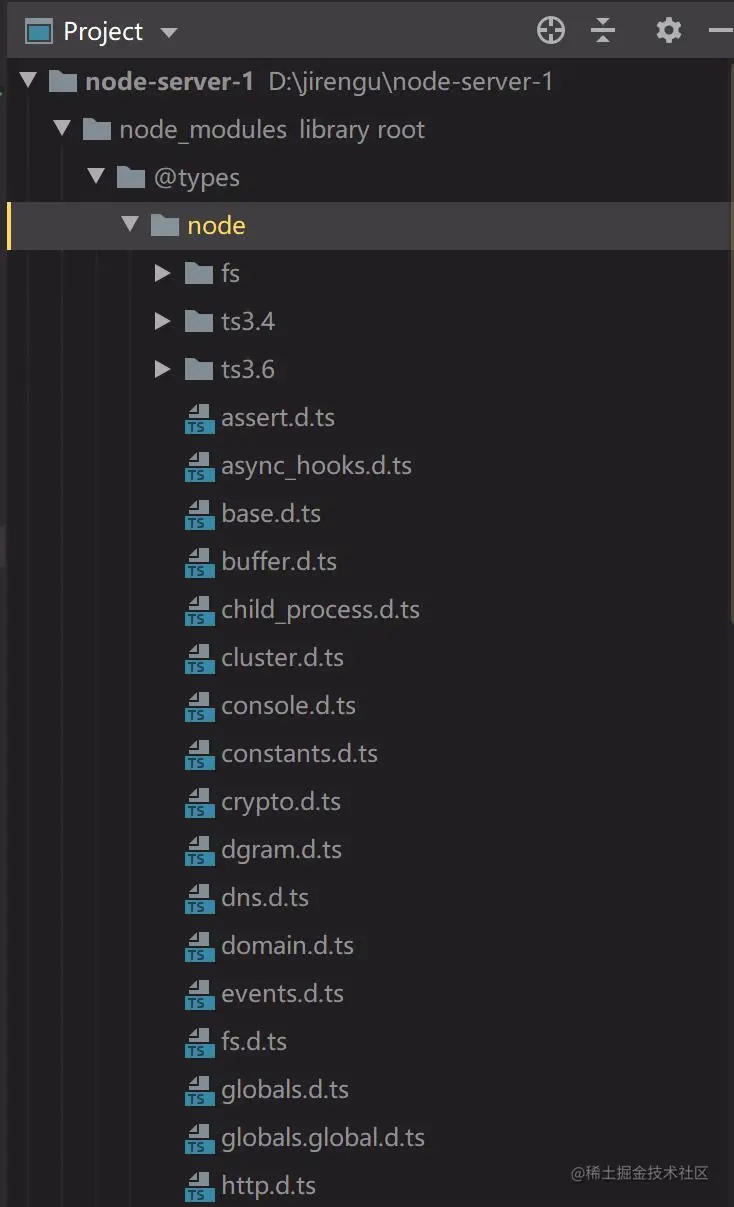Image resolution: width=734 pixels, height=1207 pixels.
Task: Select globals.global.d.ts in tree
Action: [x=322, y=1138]
